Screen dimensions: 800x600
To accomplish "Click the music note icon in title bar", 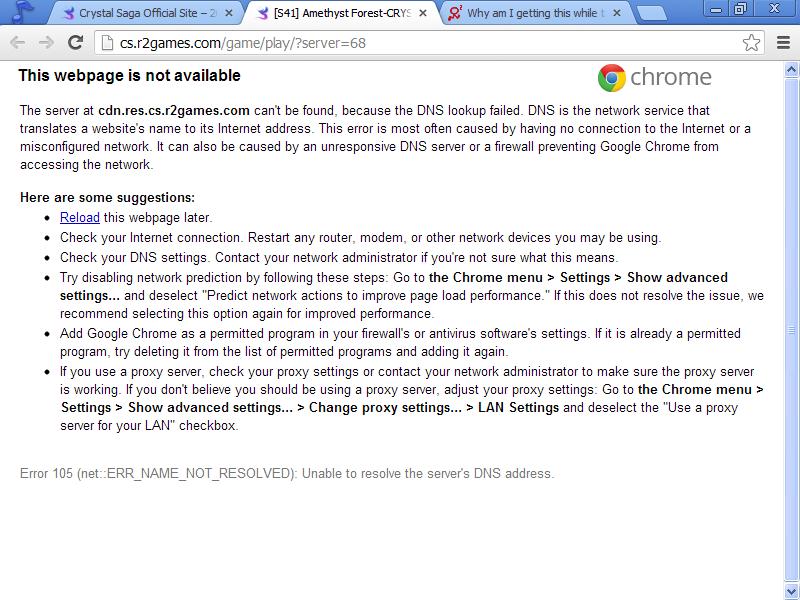I will (x=23, y=12).
